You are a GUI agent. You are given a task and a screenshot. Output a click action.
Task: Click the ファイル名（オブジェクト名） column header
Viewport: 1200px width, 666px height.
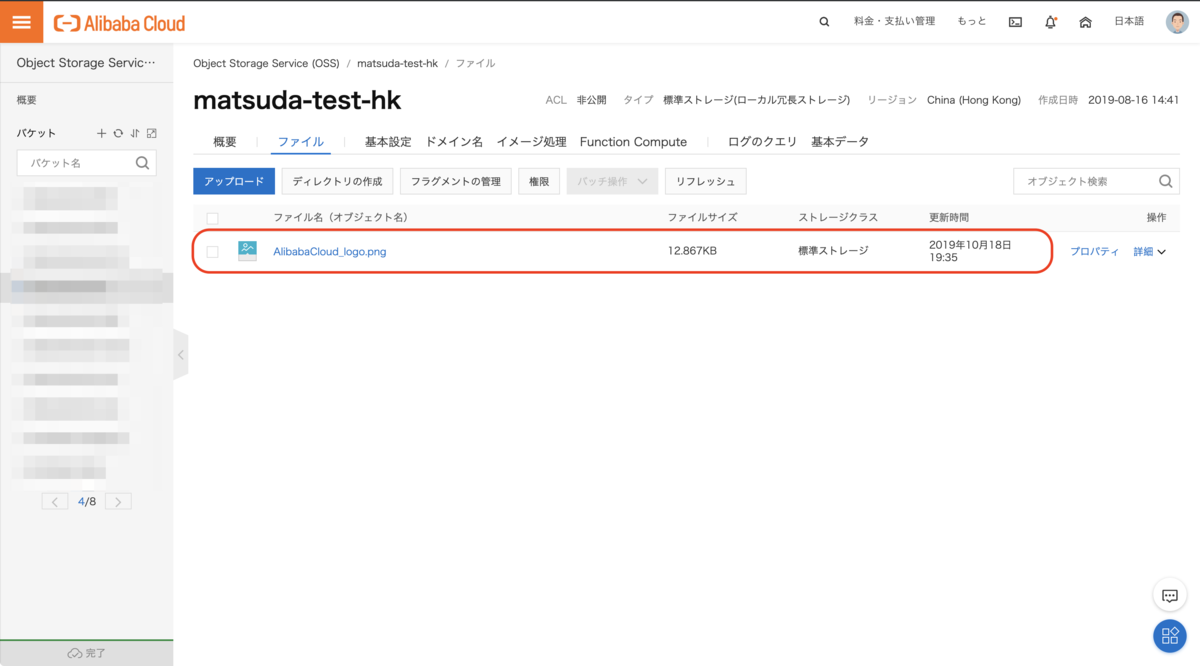(340, 217)
